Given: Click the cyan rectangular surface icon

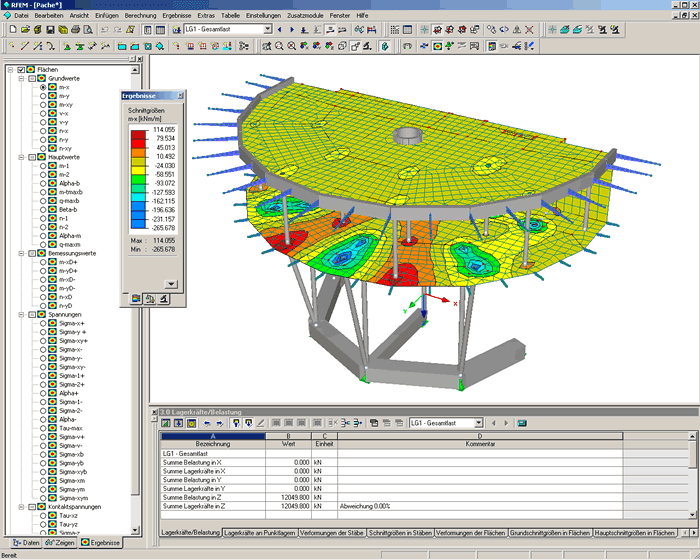Looking at the screenshot, I should click(x=121, y=46).
